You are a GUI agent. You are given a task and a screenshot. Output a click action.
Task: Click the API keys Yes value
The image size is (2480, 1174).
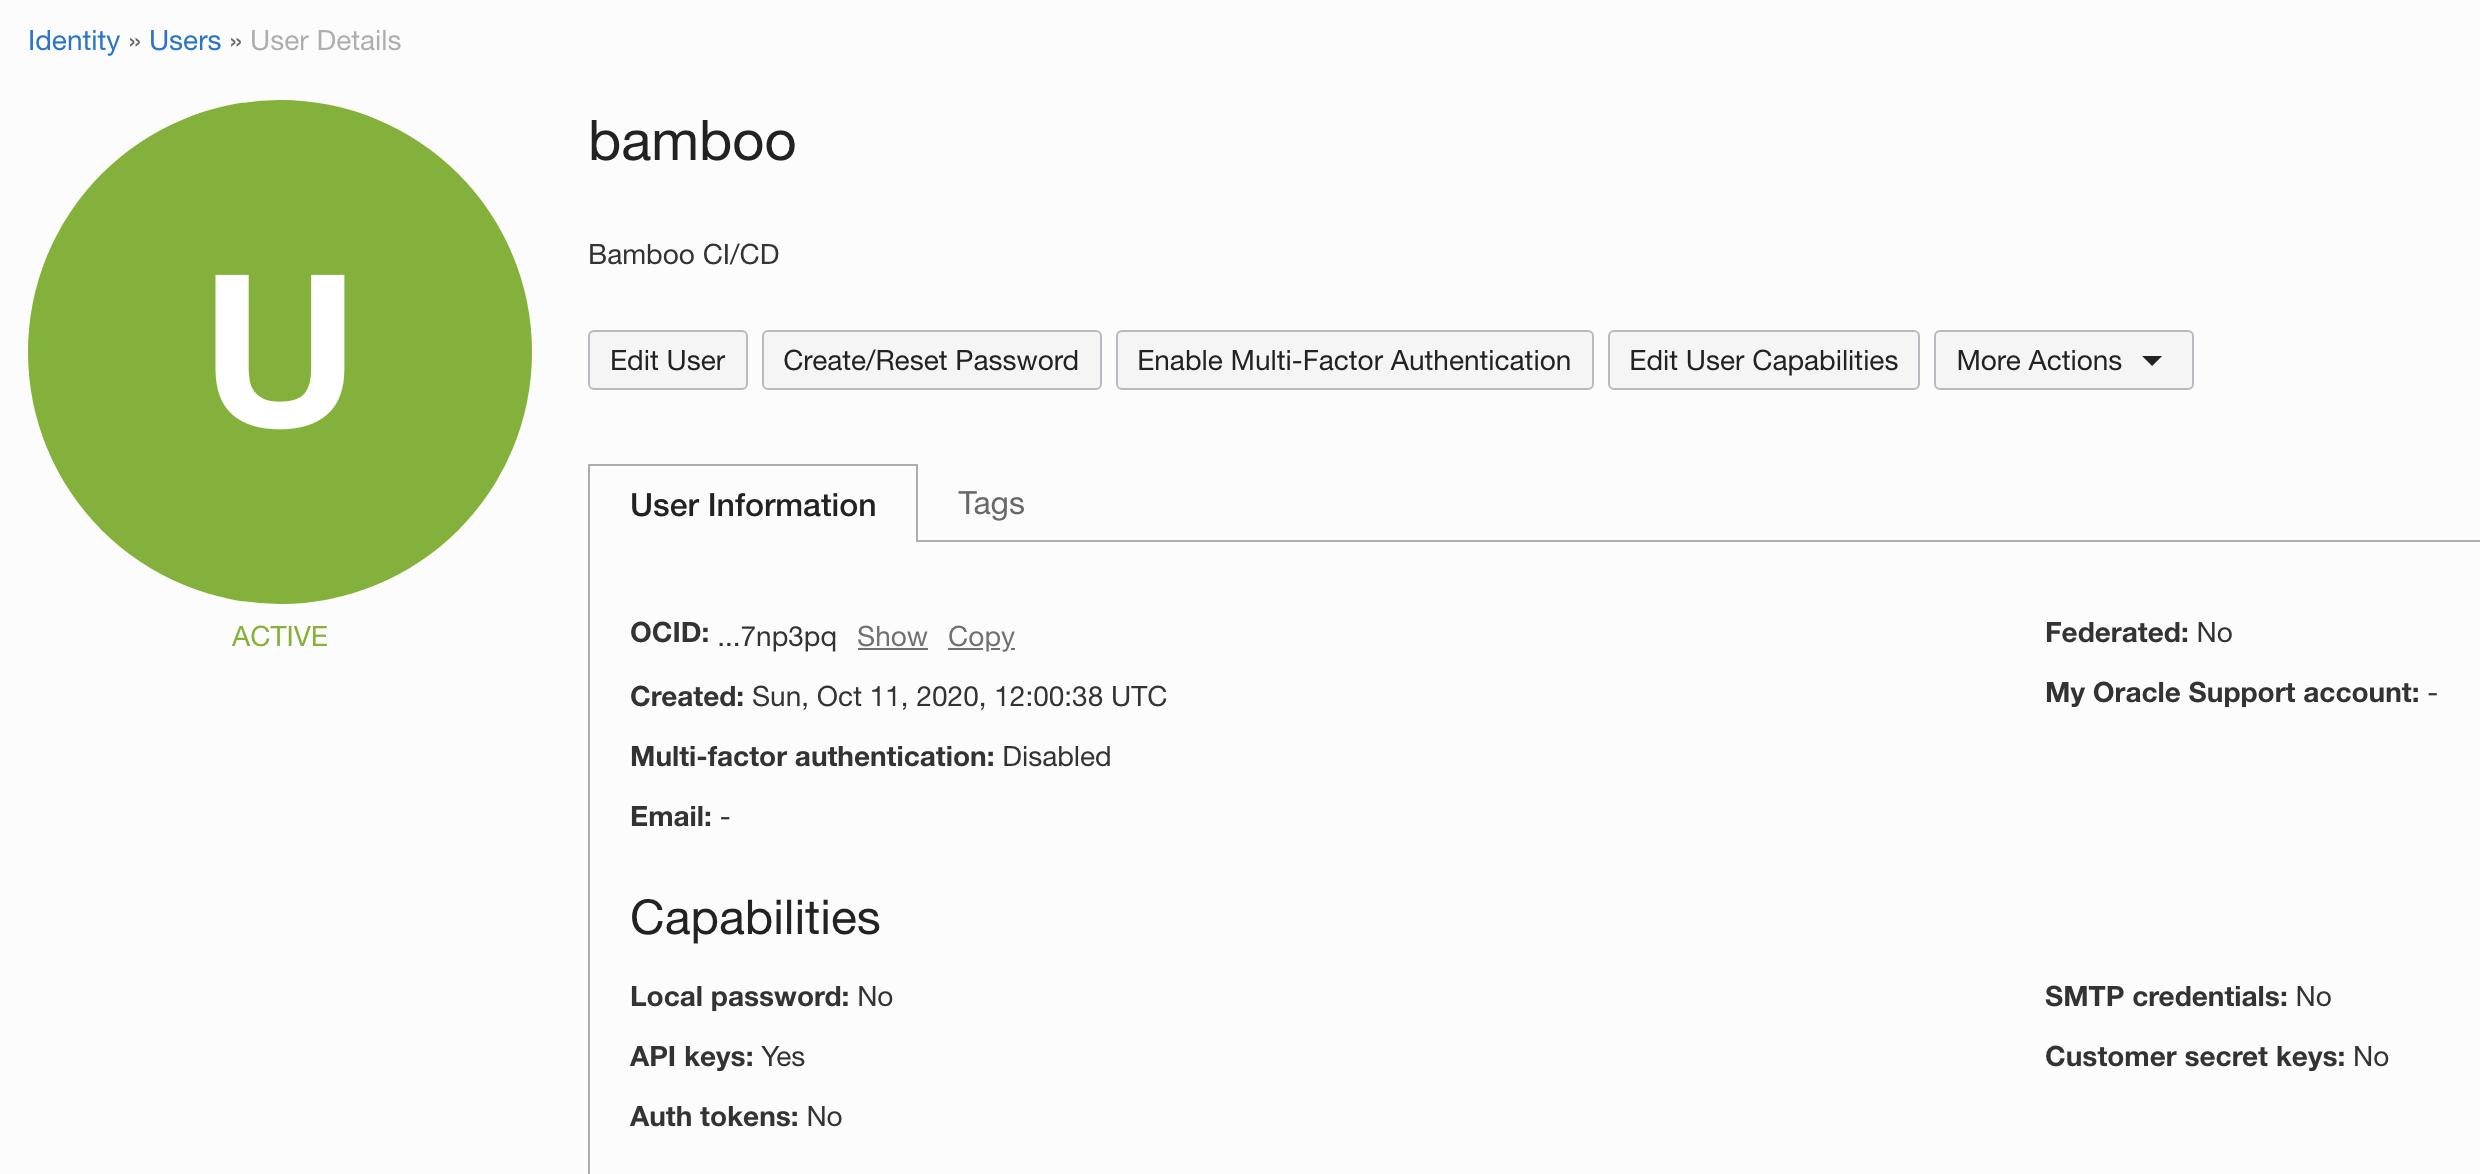(783, 1056)
